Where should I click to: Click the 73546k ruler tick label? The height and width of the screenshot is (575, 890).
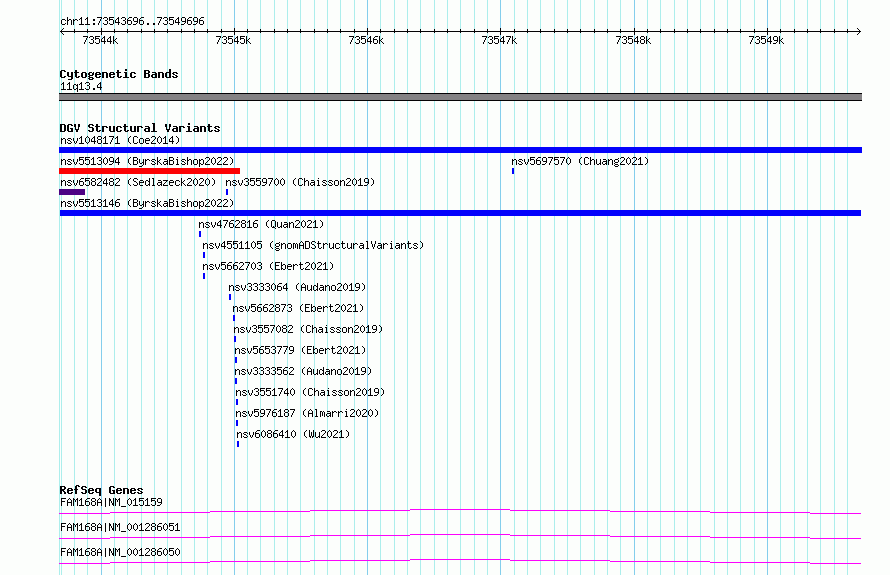click(x=366, y=40)
